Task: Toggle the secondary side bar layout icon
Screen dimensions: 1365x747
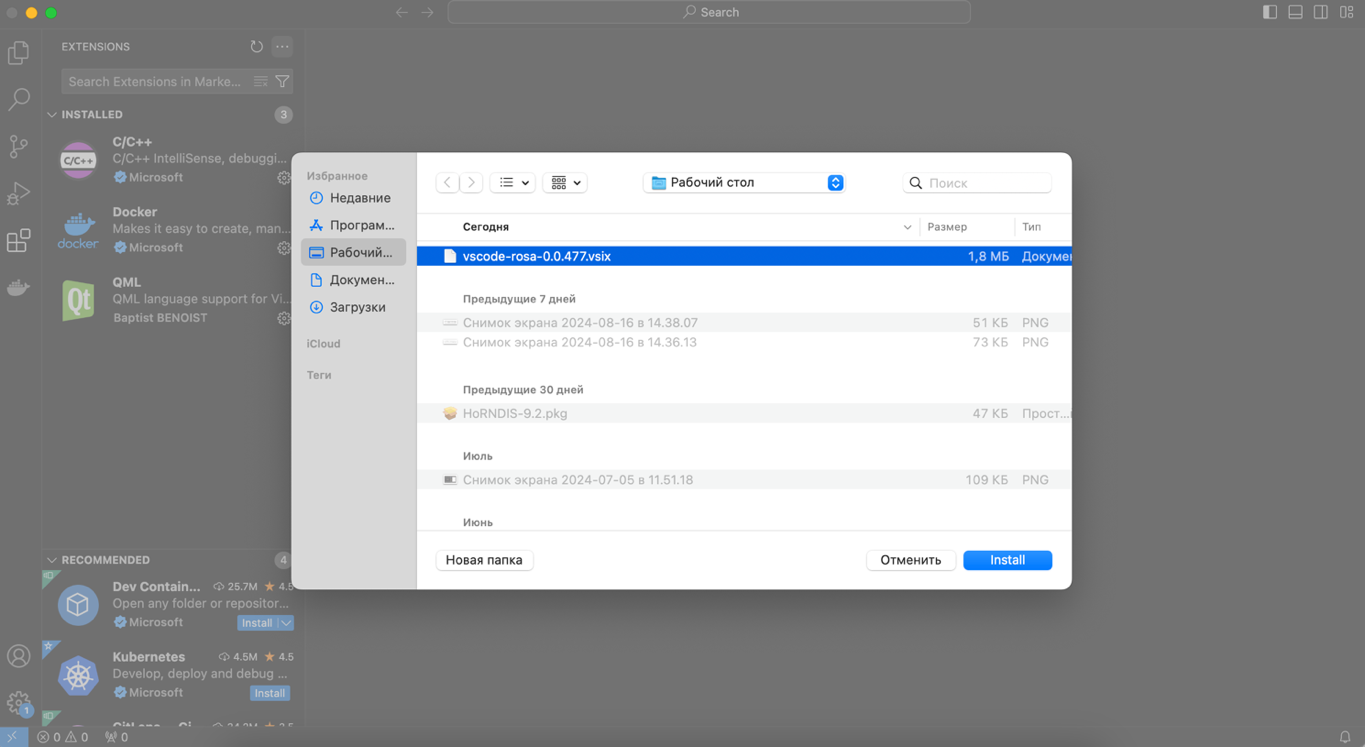Action: [x=1321, y=12]
